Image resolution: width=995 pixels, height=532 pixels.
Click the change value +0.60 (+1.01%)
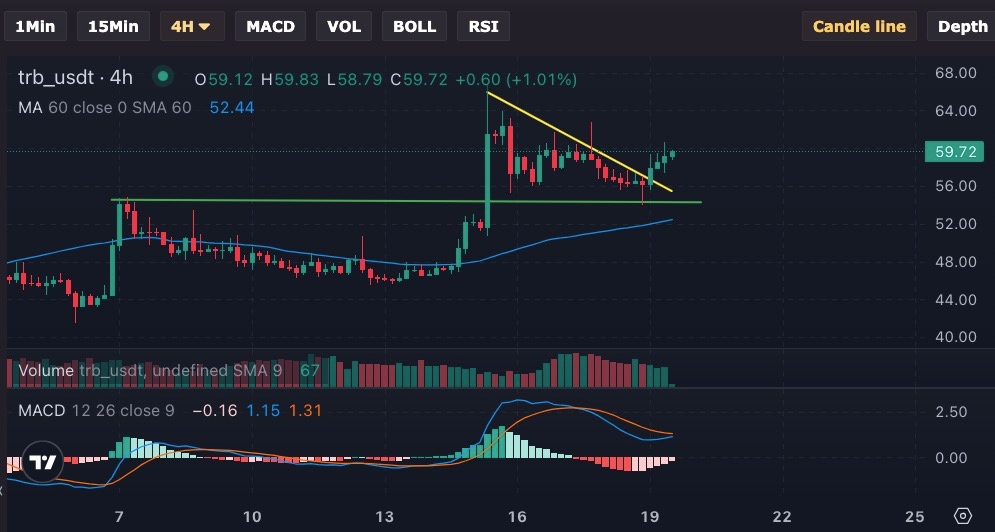point(517,80)
